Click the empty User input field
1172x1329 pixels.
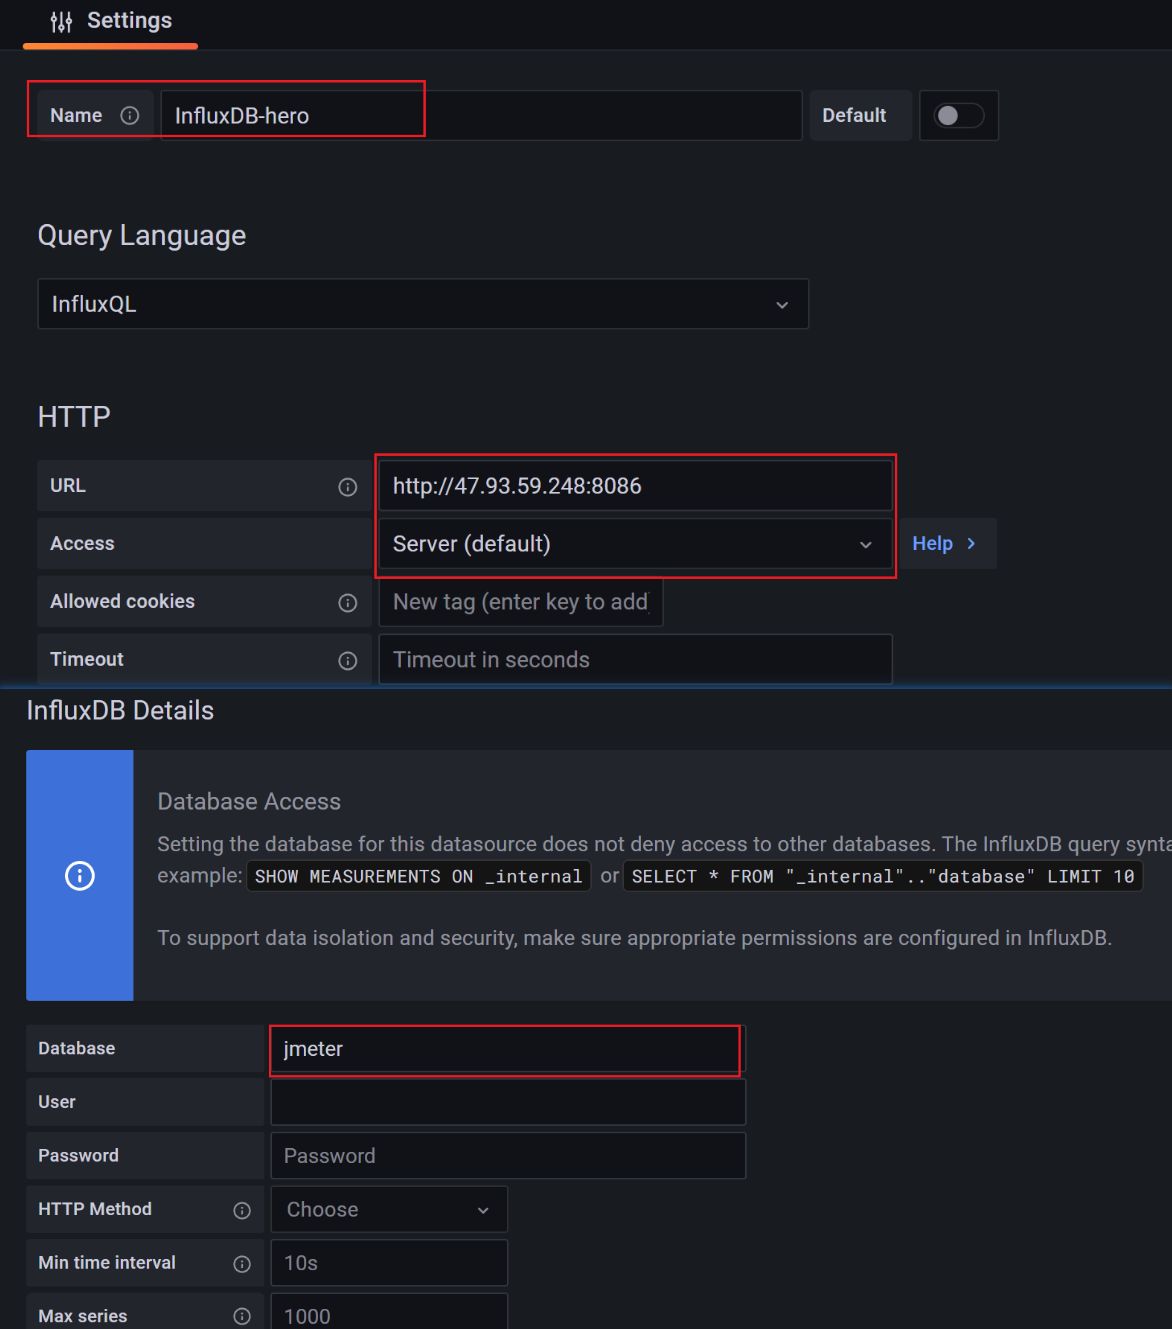point(508,1102)
